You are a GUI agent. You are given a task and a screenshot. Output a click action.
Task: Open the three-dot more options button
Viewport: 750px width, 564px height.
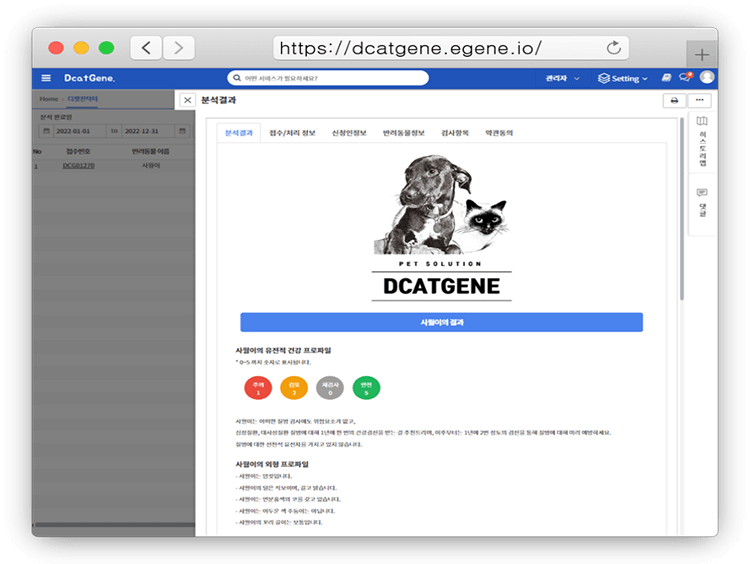(699, 100)
